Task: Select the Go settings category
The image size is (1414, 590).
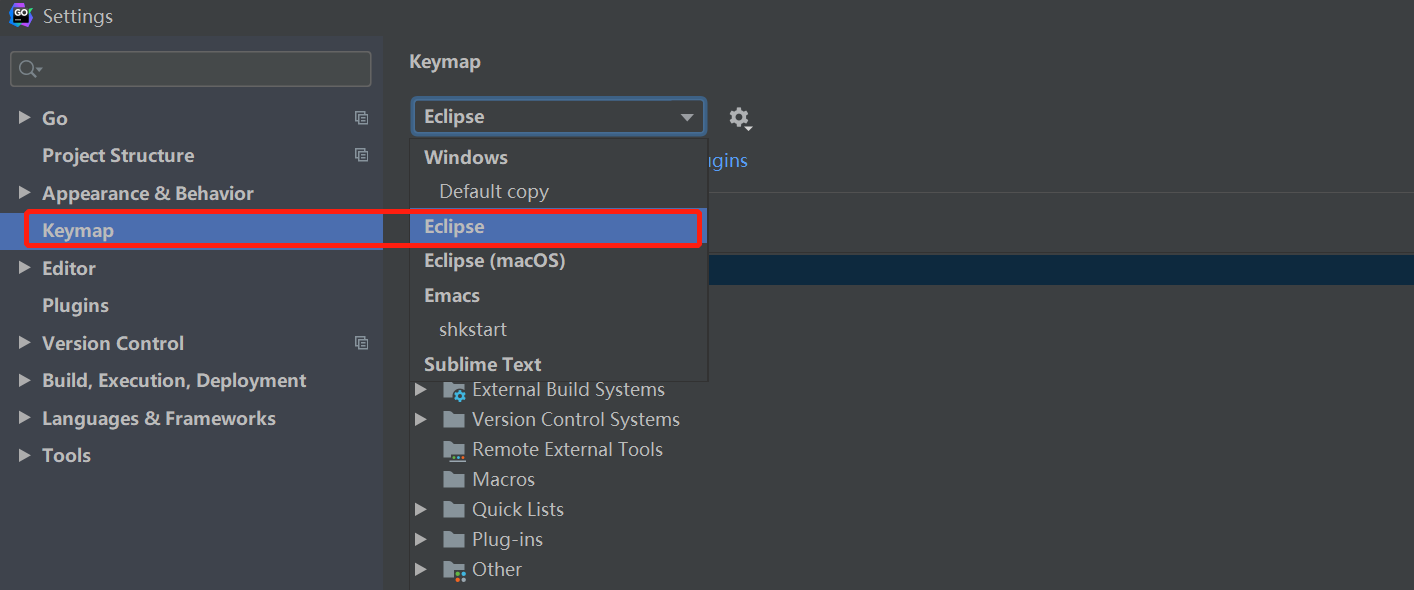Action: (55, 118)
